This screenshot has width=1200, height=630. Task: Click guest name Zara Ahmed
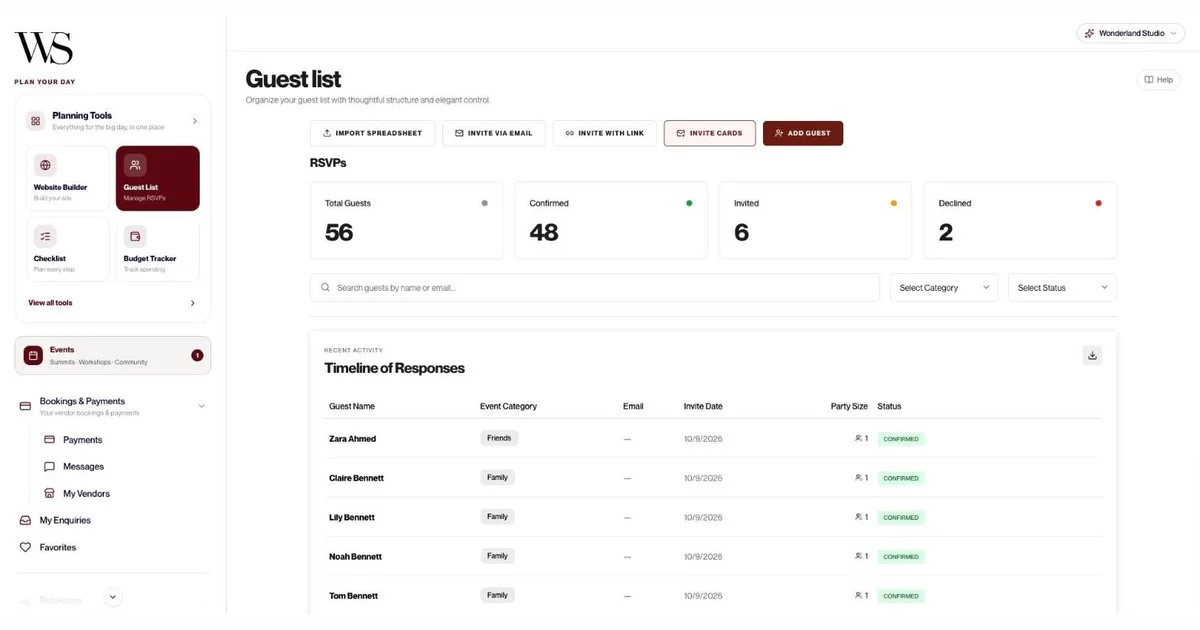(x=353, y=439)
